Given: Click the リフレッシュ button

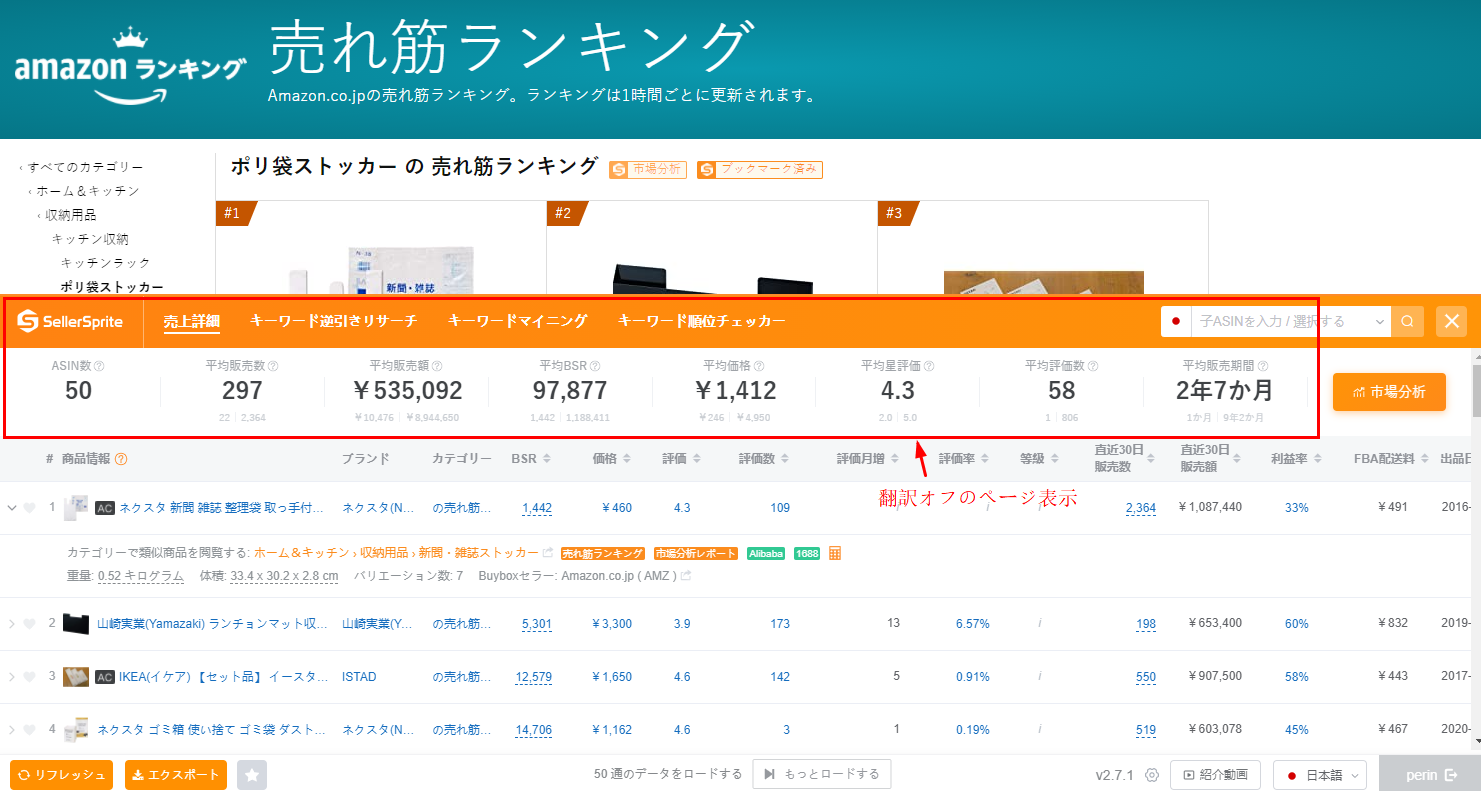Looking at the screenshot, I should pyautogui.click(x=62, y=775).
